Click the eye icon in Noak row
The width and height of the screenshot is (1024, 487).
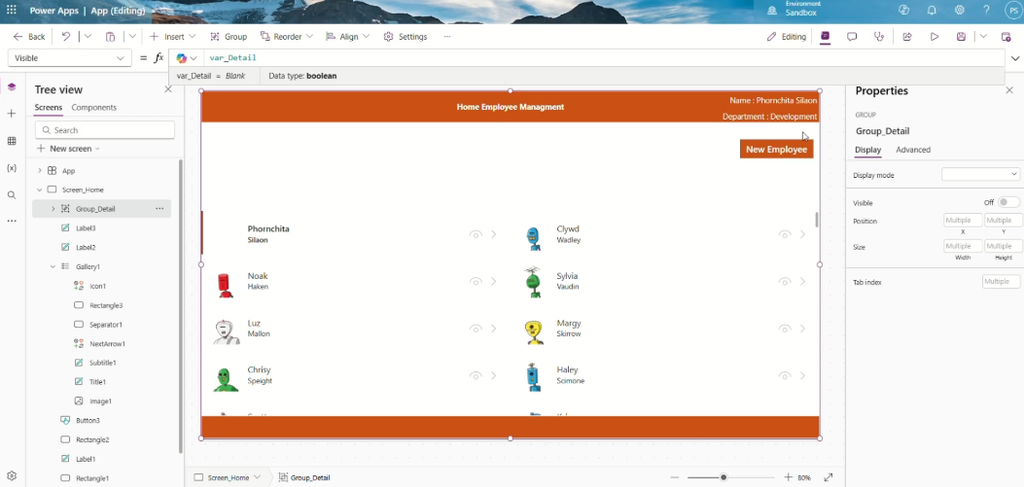[476, 281]
